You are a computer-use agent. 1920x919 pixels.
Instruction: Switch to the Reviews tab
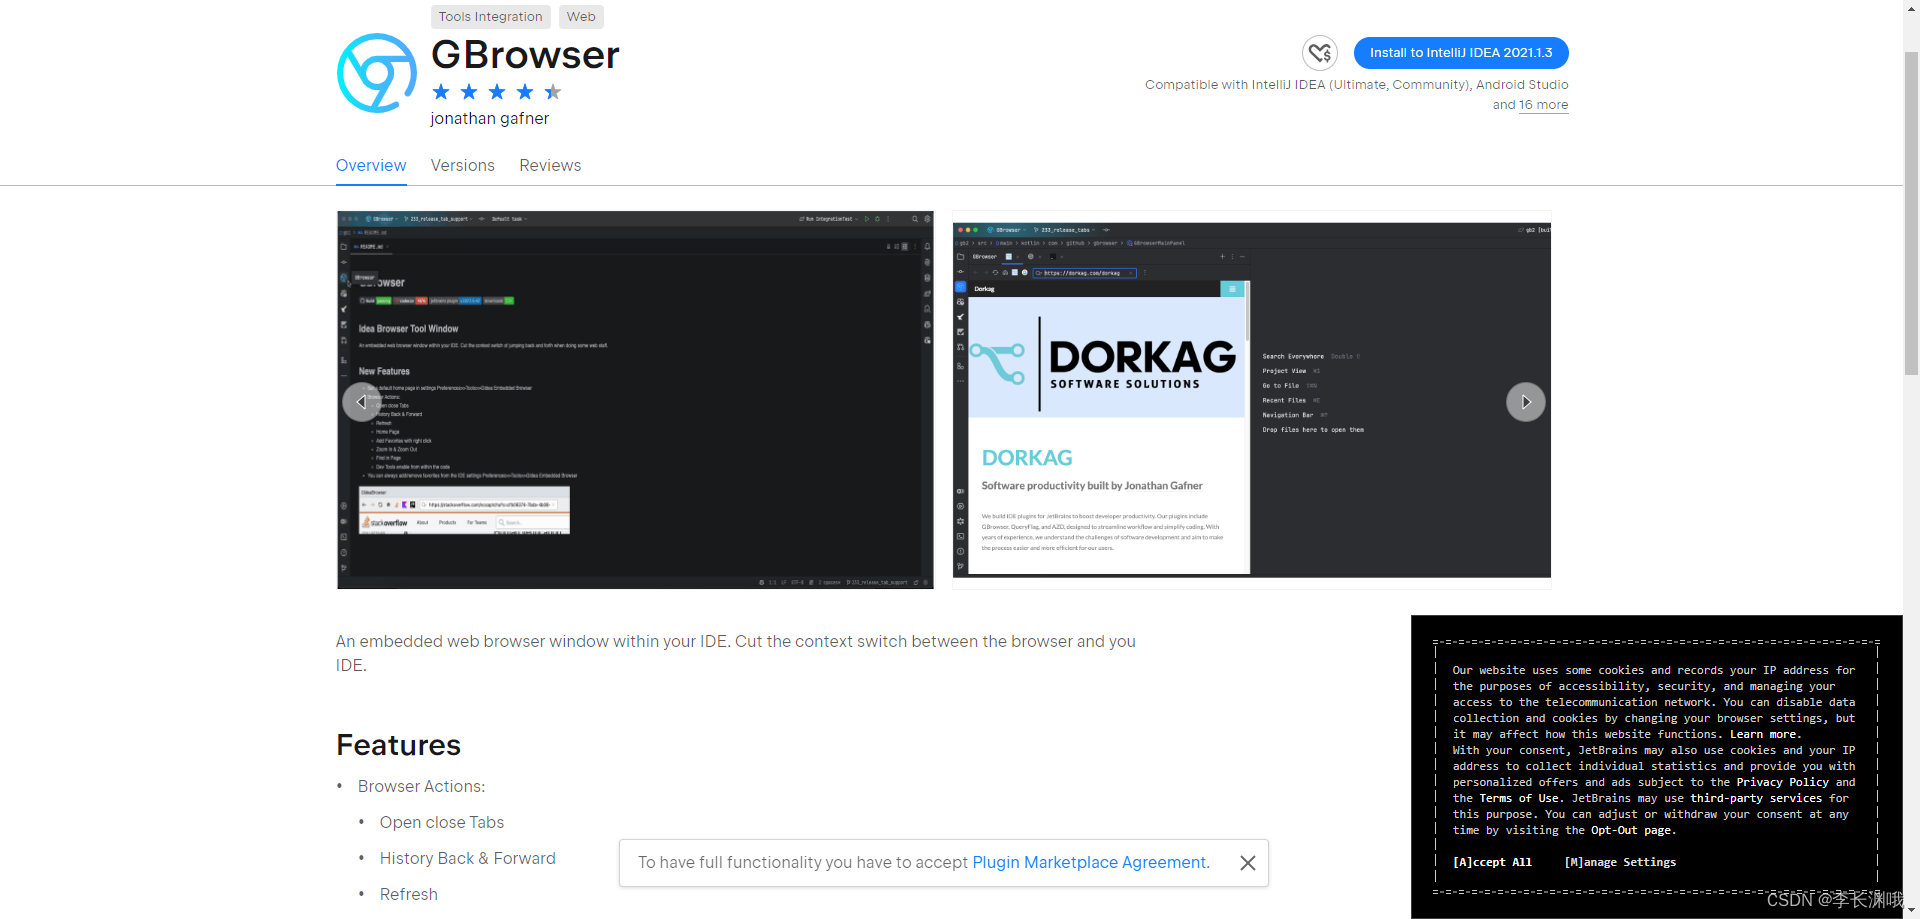tap(550, 166)
